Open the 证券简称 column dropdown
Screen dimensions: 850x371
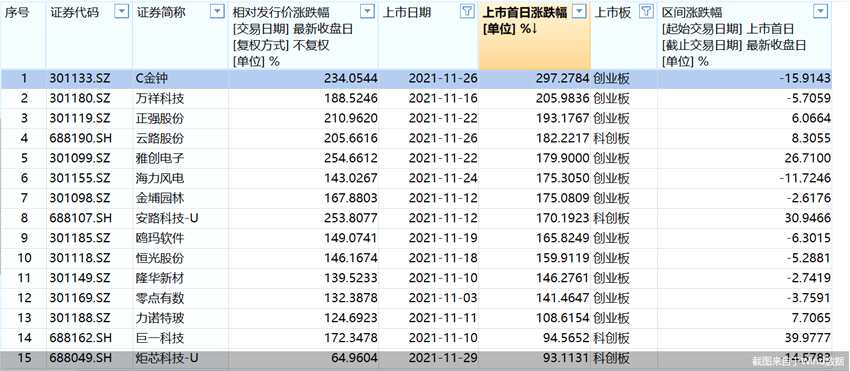pyautogui.click(x=217, y=11)
